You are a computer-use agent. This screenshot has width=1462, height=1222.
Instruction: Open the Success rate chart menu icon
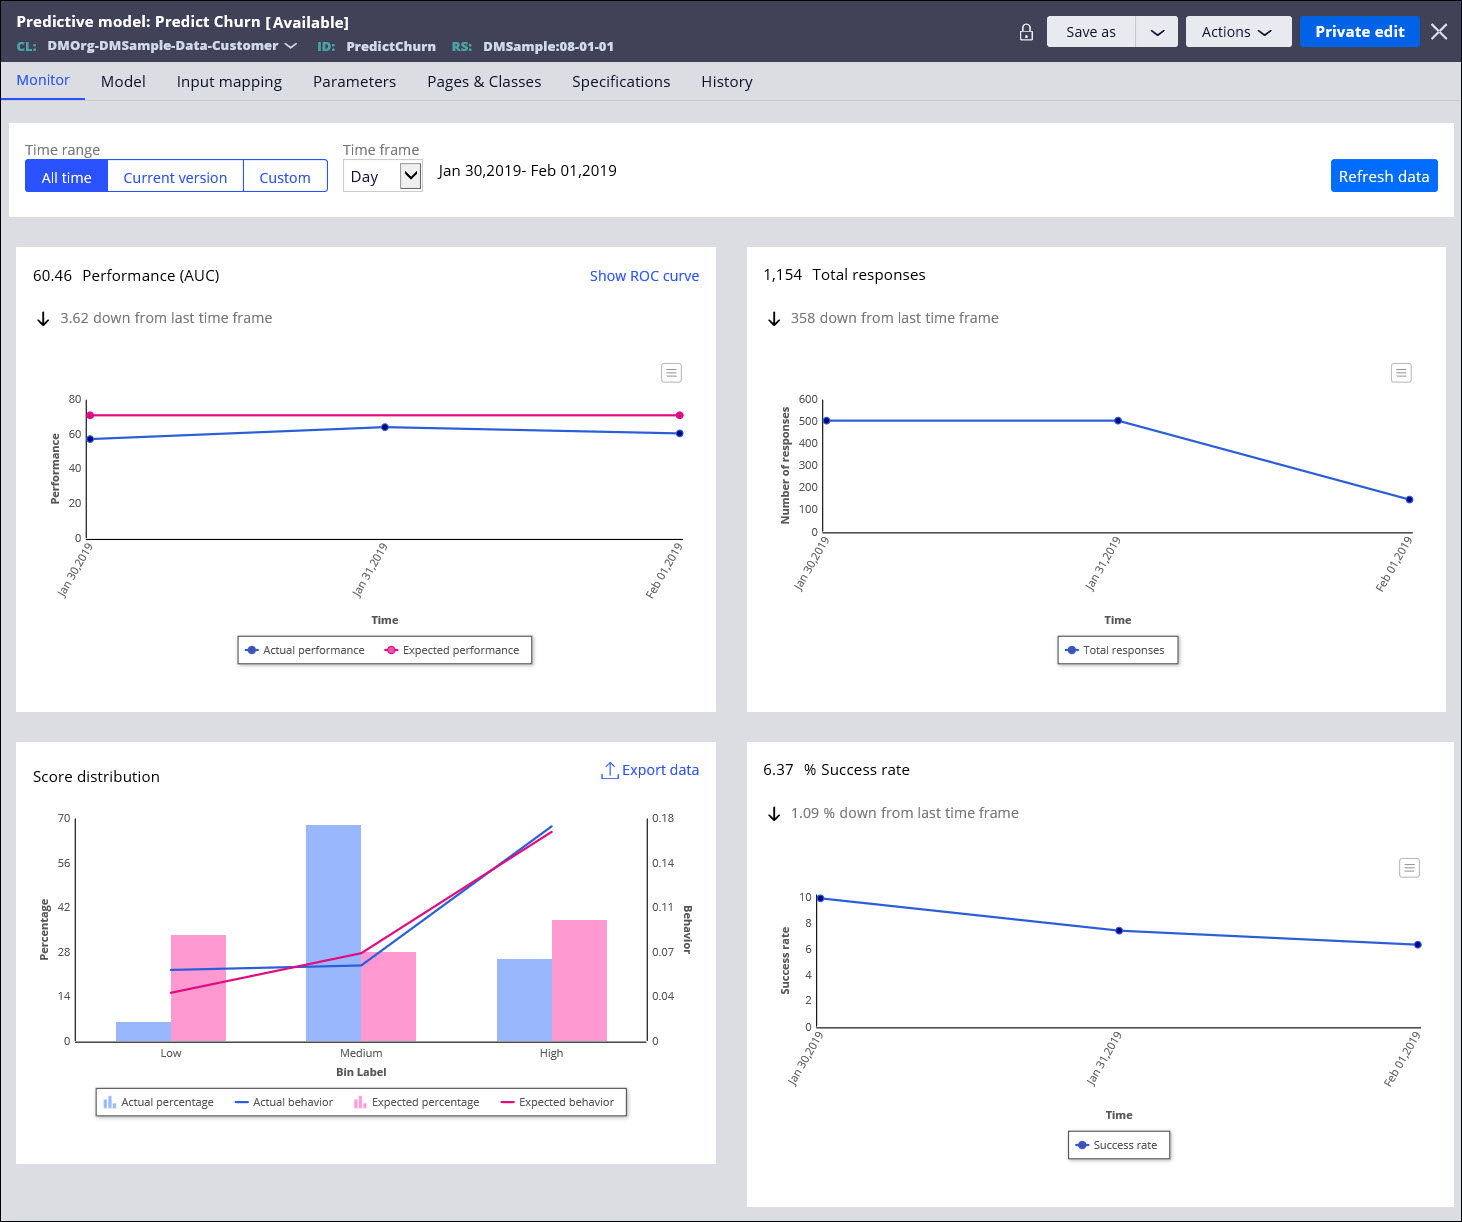click(x=1409, y=868)
